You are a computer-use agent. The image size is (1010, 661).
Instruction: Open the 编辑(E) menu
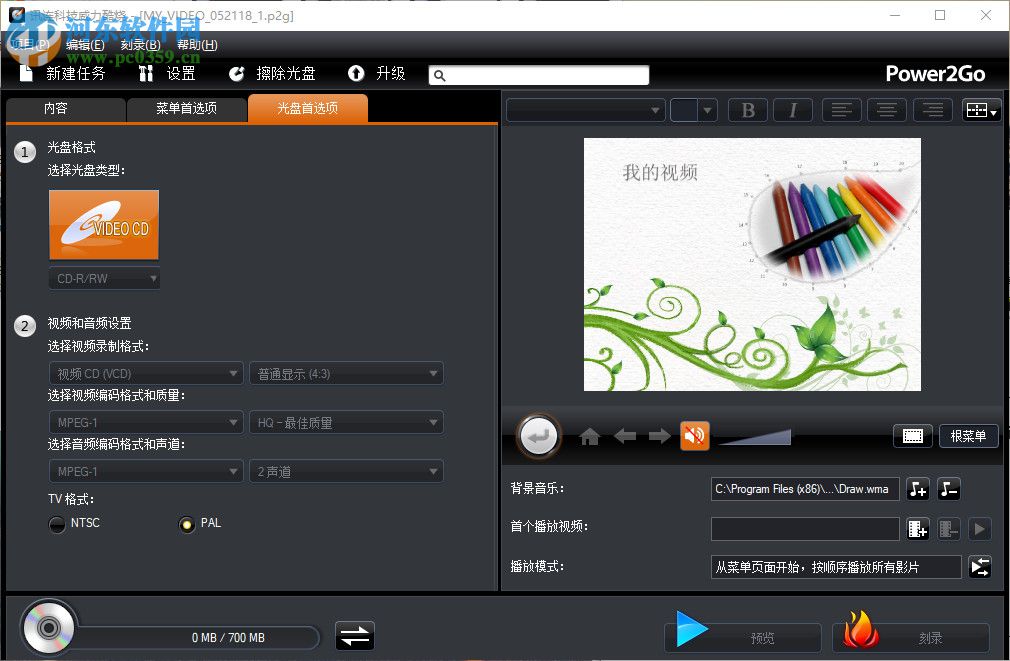(85, 44)
